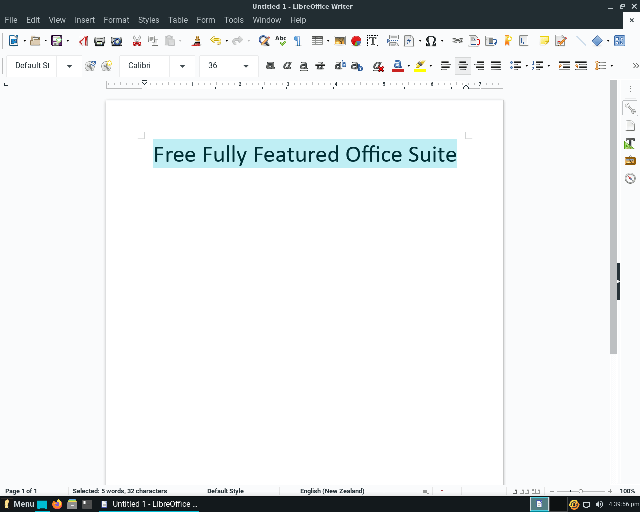Insert a field with the field icon
Viewport: 640px width, 512px height.
(x=409, y=41)
